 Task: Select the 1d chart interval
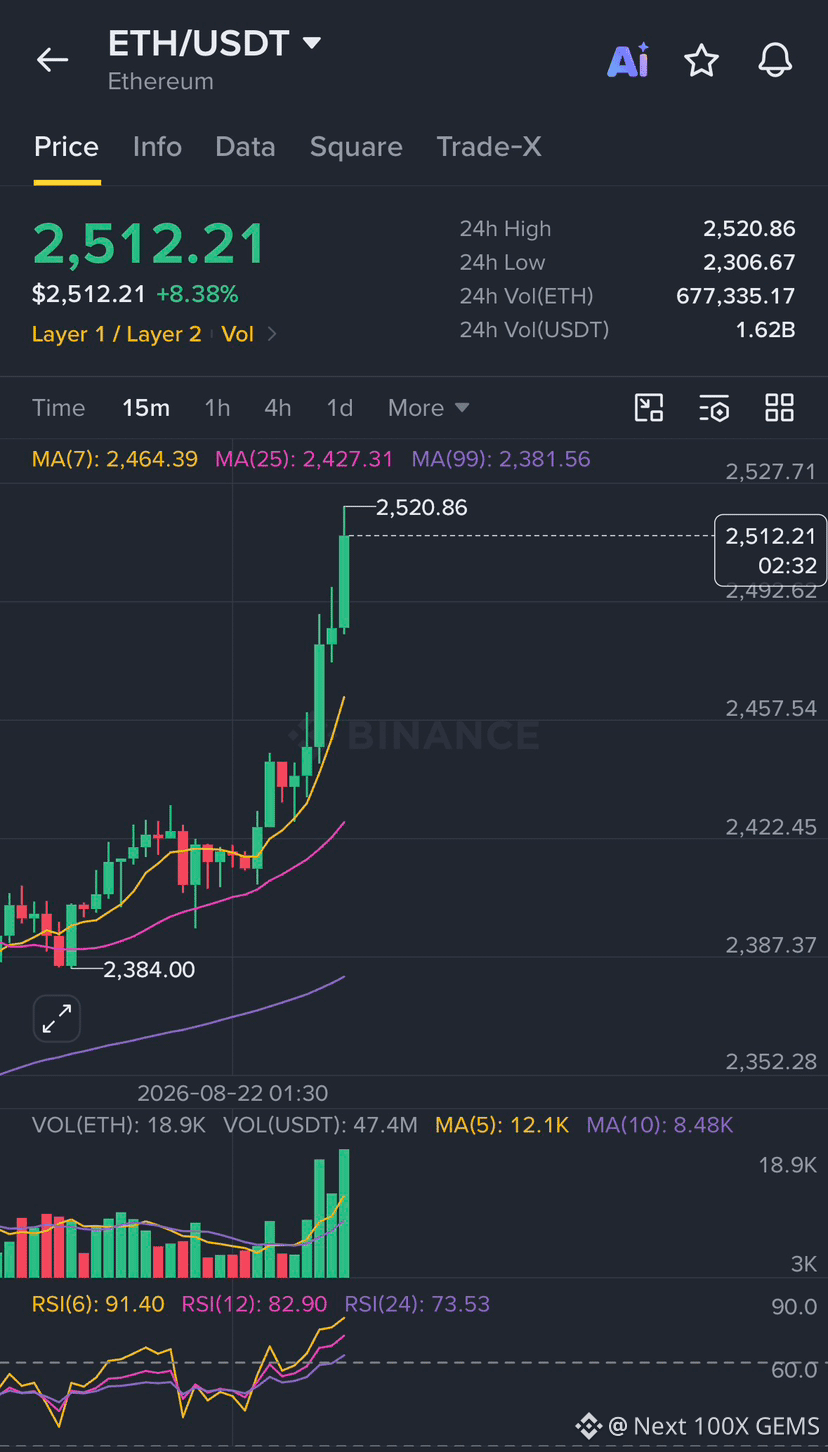pyautogui.click(x=340, y=408)
